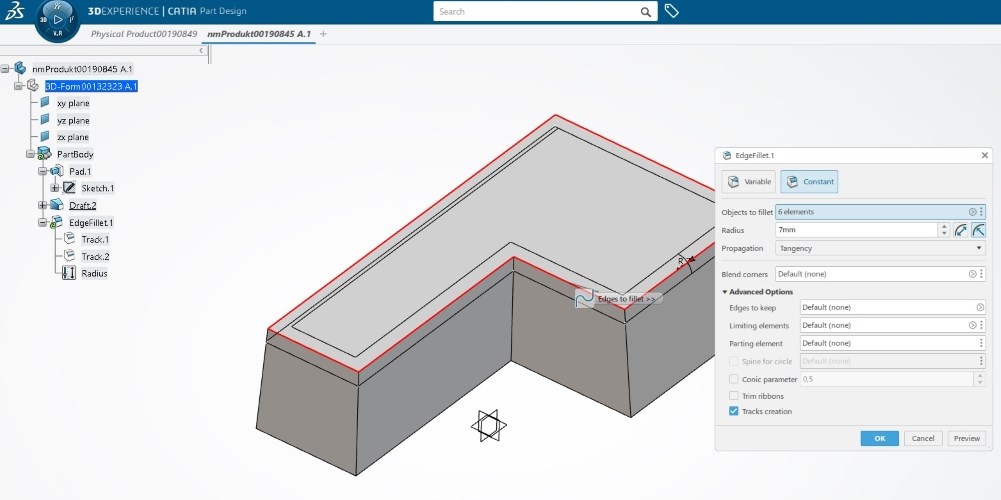Open Blend corners options menu dots
This screenshot has width=1001, height=500.
click(981, 274)
